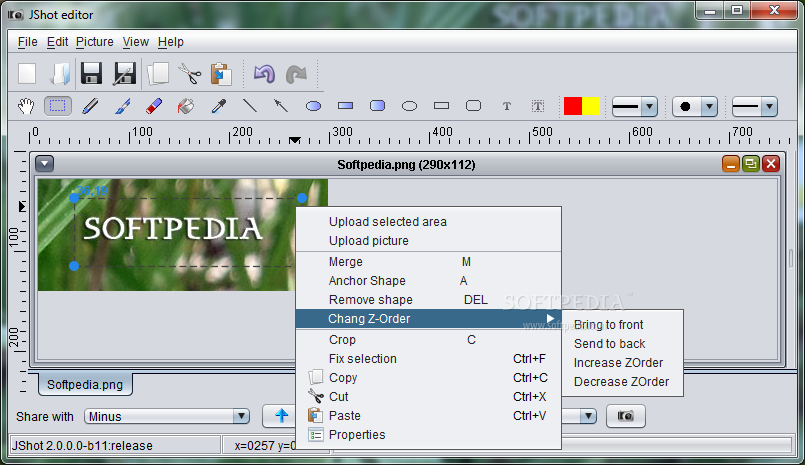
Task: Select the Hand pan tool
Action: pos(26,106)
